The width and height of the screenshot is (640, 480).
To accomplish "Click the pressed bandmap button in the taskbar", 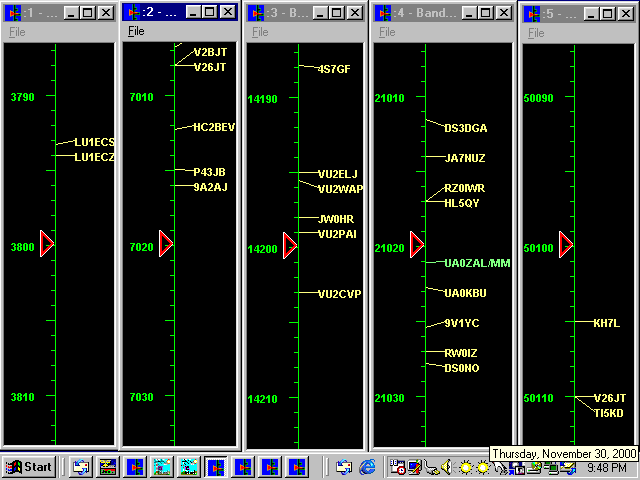I will [216, 467].
